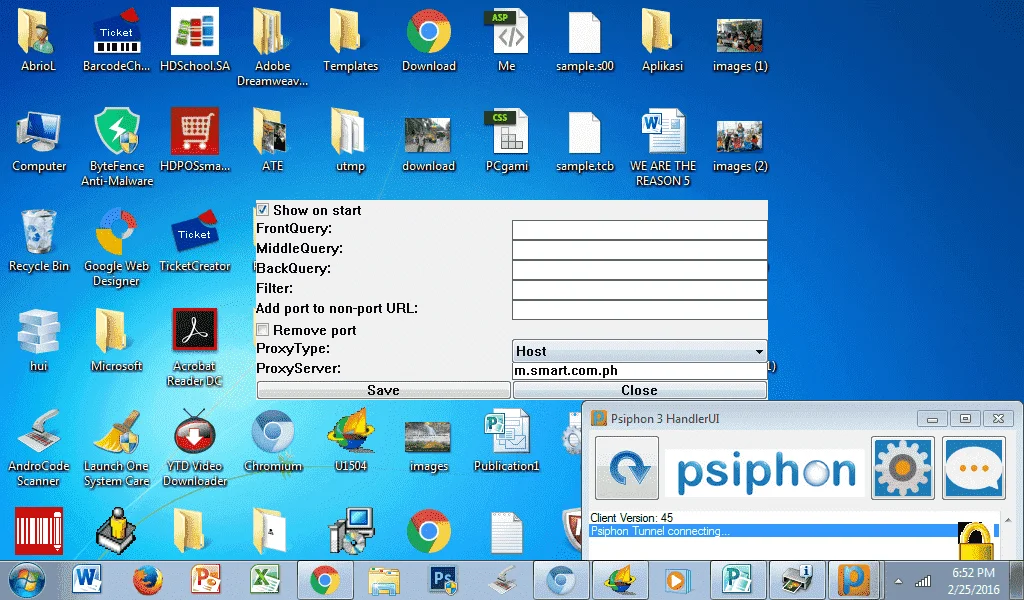
Task: Select the AndroCode Scanner desktop icon
Action: pos(39,448)
